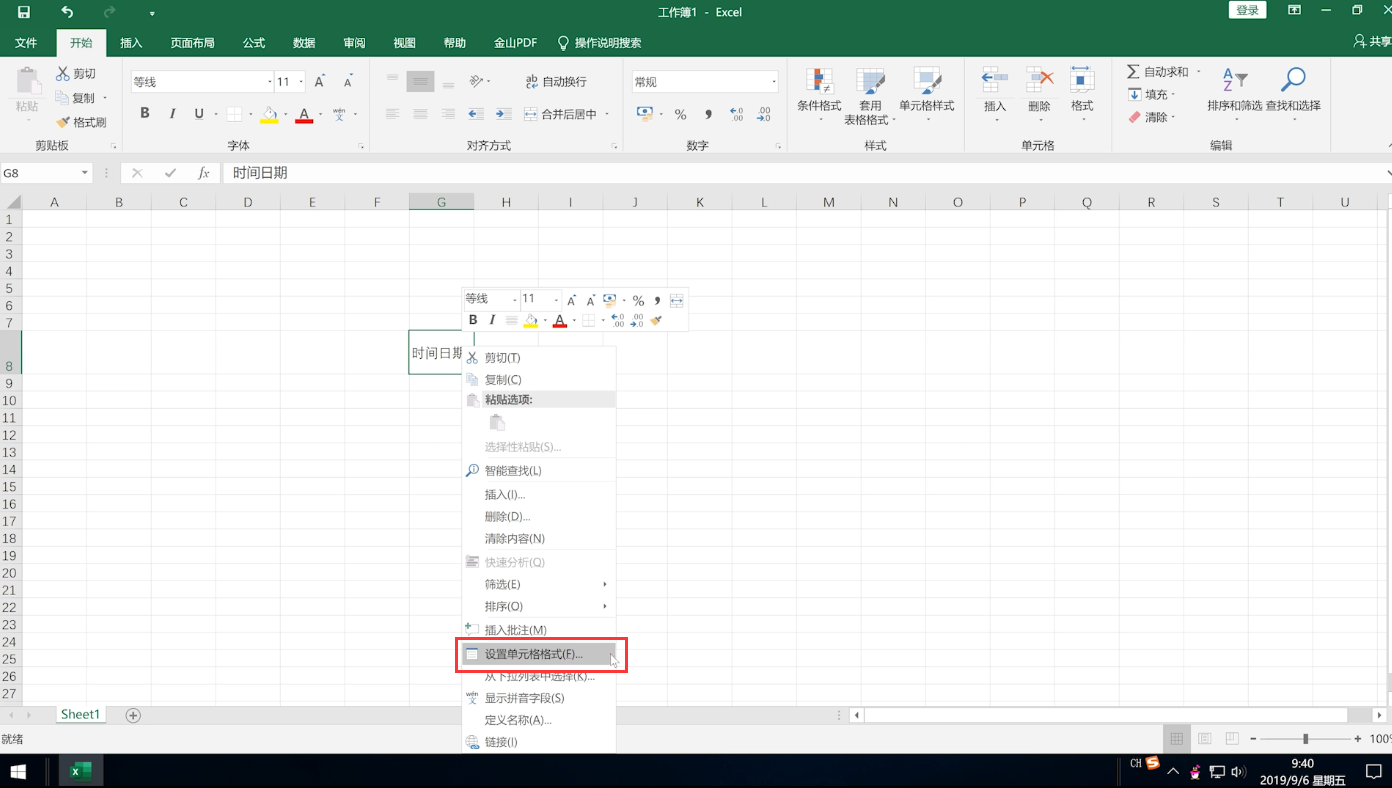
Task: Open Fill (填充) dropdown
Action: 1151,94
